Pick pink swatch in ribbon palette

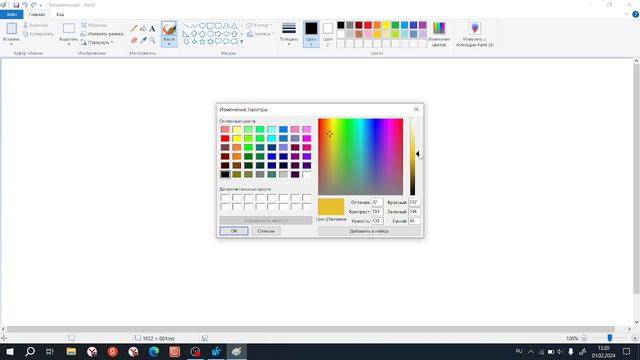368,34
